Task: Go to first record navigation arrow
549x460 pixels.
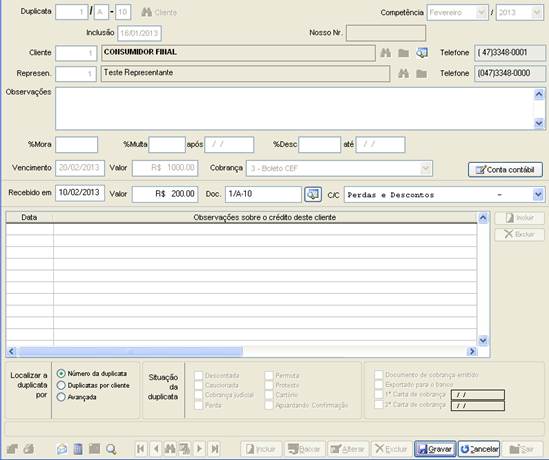Action: pos(140,448)
